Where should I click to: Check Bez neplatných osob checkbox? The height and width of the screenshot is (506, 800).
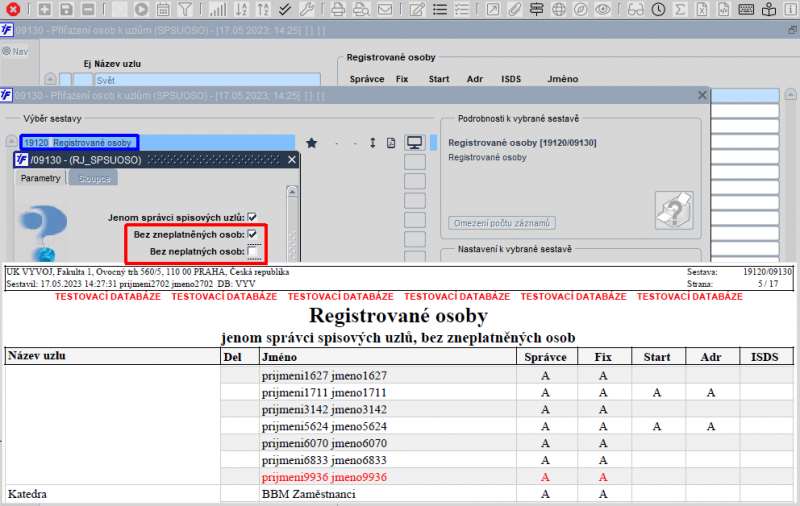(x=252, y=251)
